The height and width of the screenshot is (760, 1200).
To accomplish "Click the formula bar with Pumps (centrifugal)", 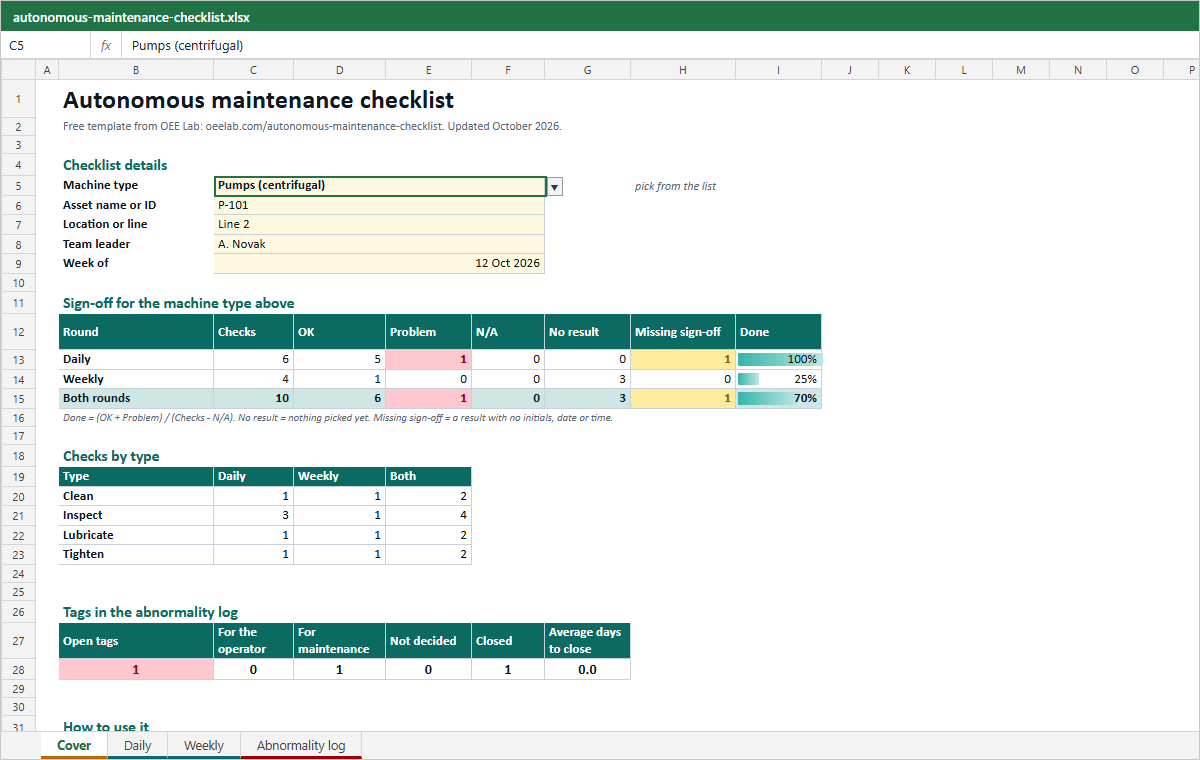I will 659,45.
